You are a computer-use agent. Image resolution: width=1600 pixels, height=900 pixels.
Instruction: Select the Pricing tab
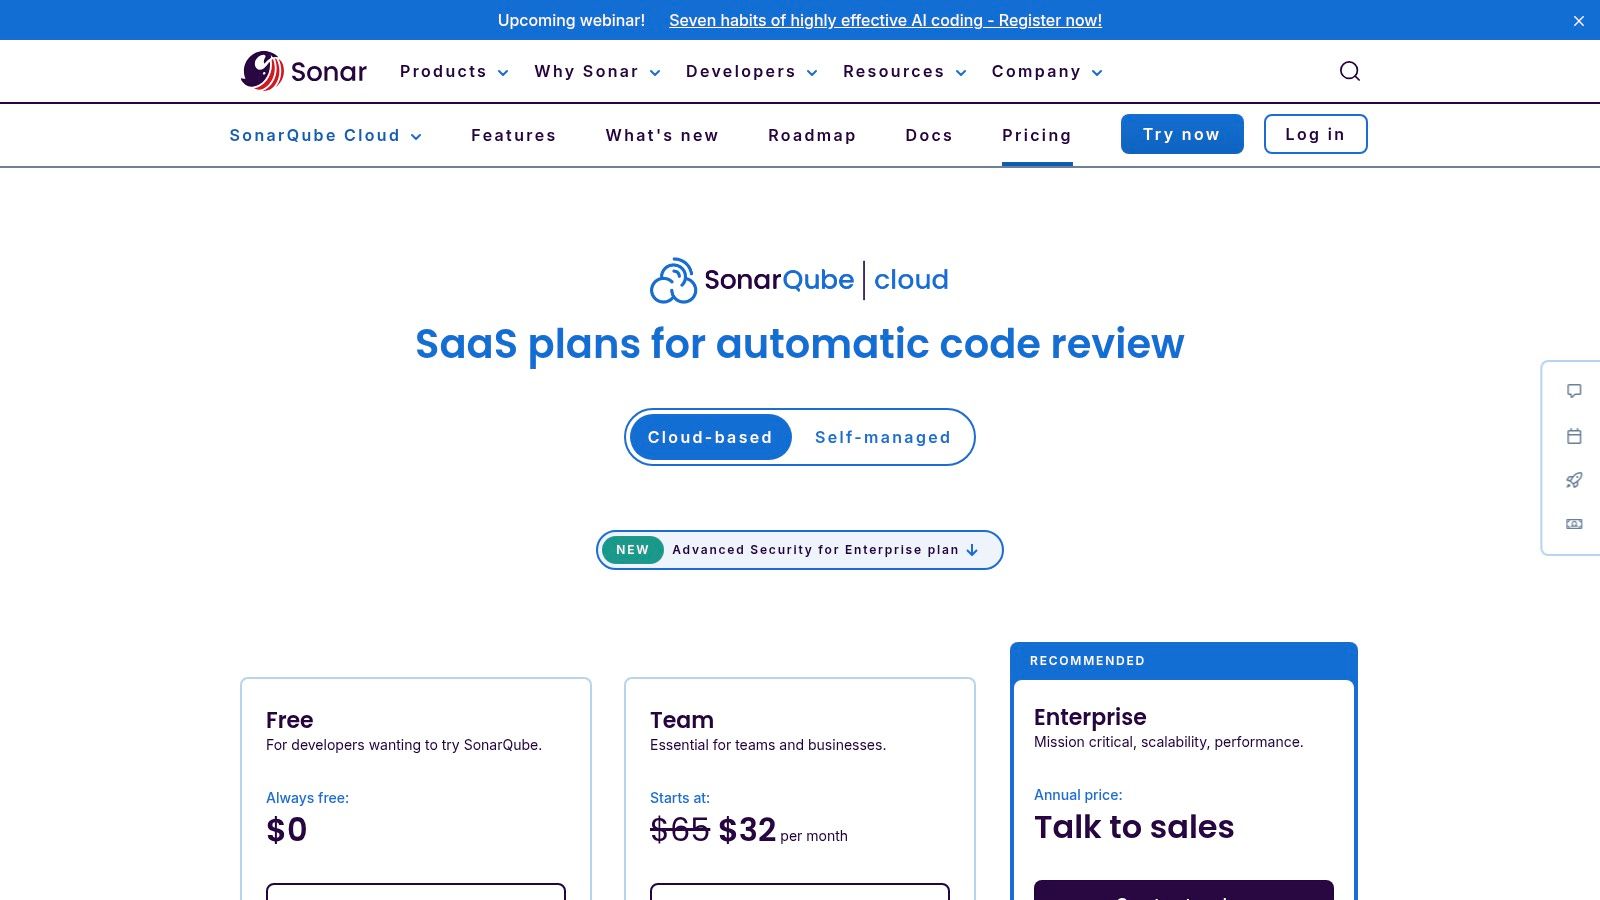click(x=1037, y=136)
